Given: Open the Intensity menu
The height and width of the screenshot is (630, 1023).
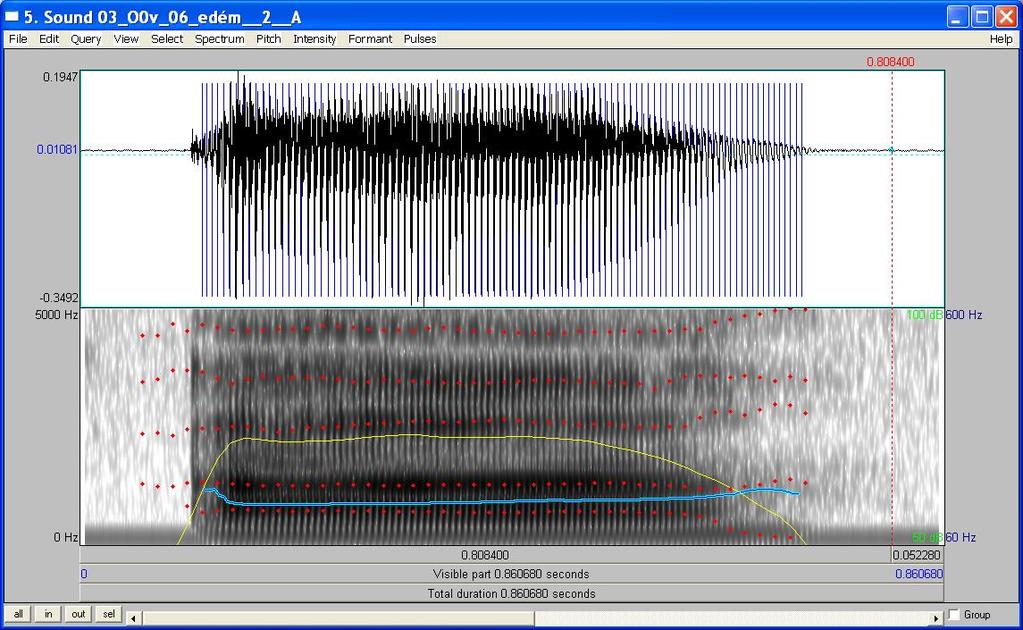Looking at the screenshot, I should coord(314,39).
